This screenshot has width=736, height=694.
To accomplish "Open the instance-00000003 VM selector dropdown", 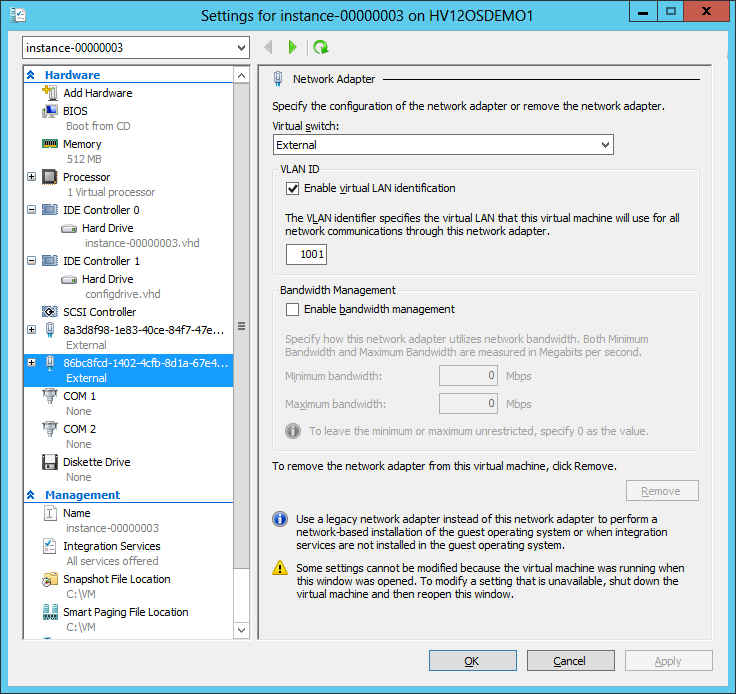I will (136, 48).
